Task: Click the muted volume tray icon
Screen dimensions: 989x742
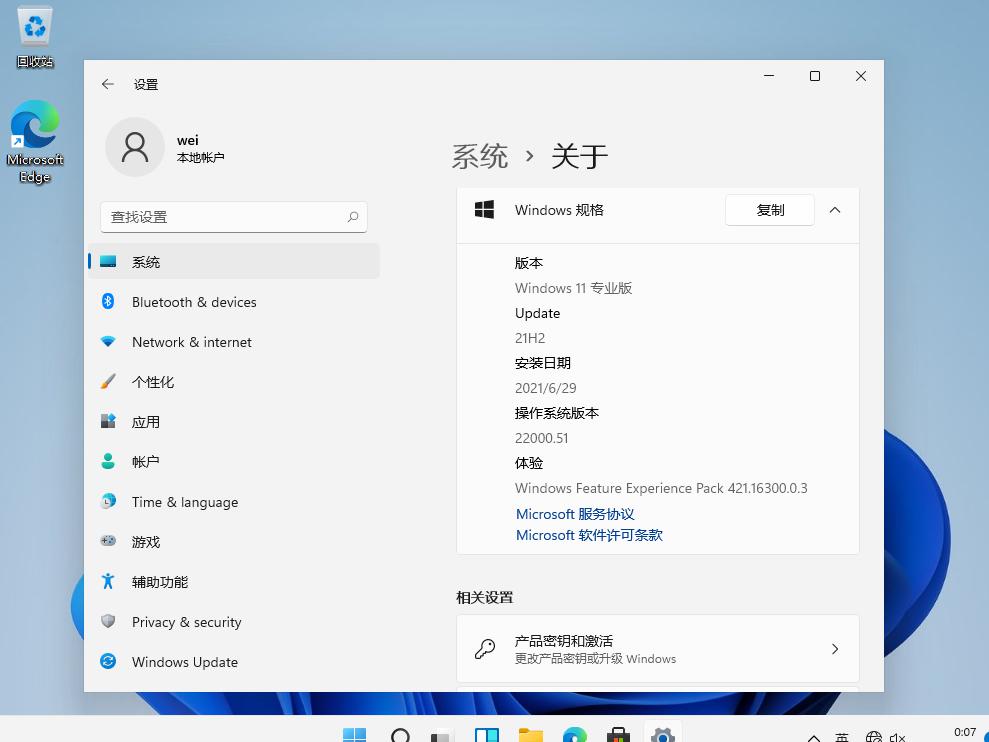Action: point(897,736)
